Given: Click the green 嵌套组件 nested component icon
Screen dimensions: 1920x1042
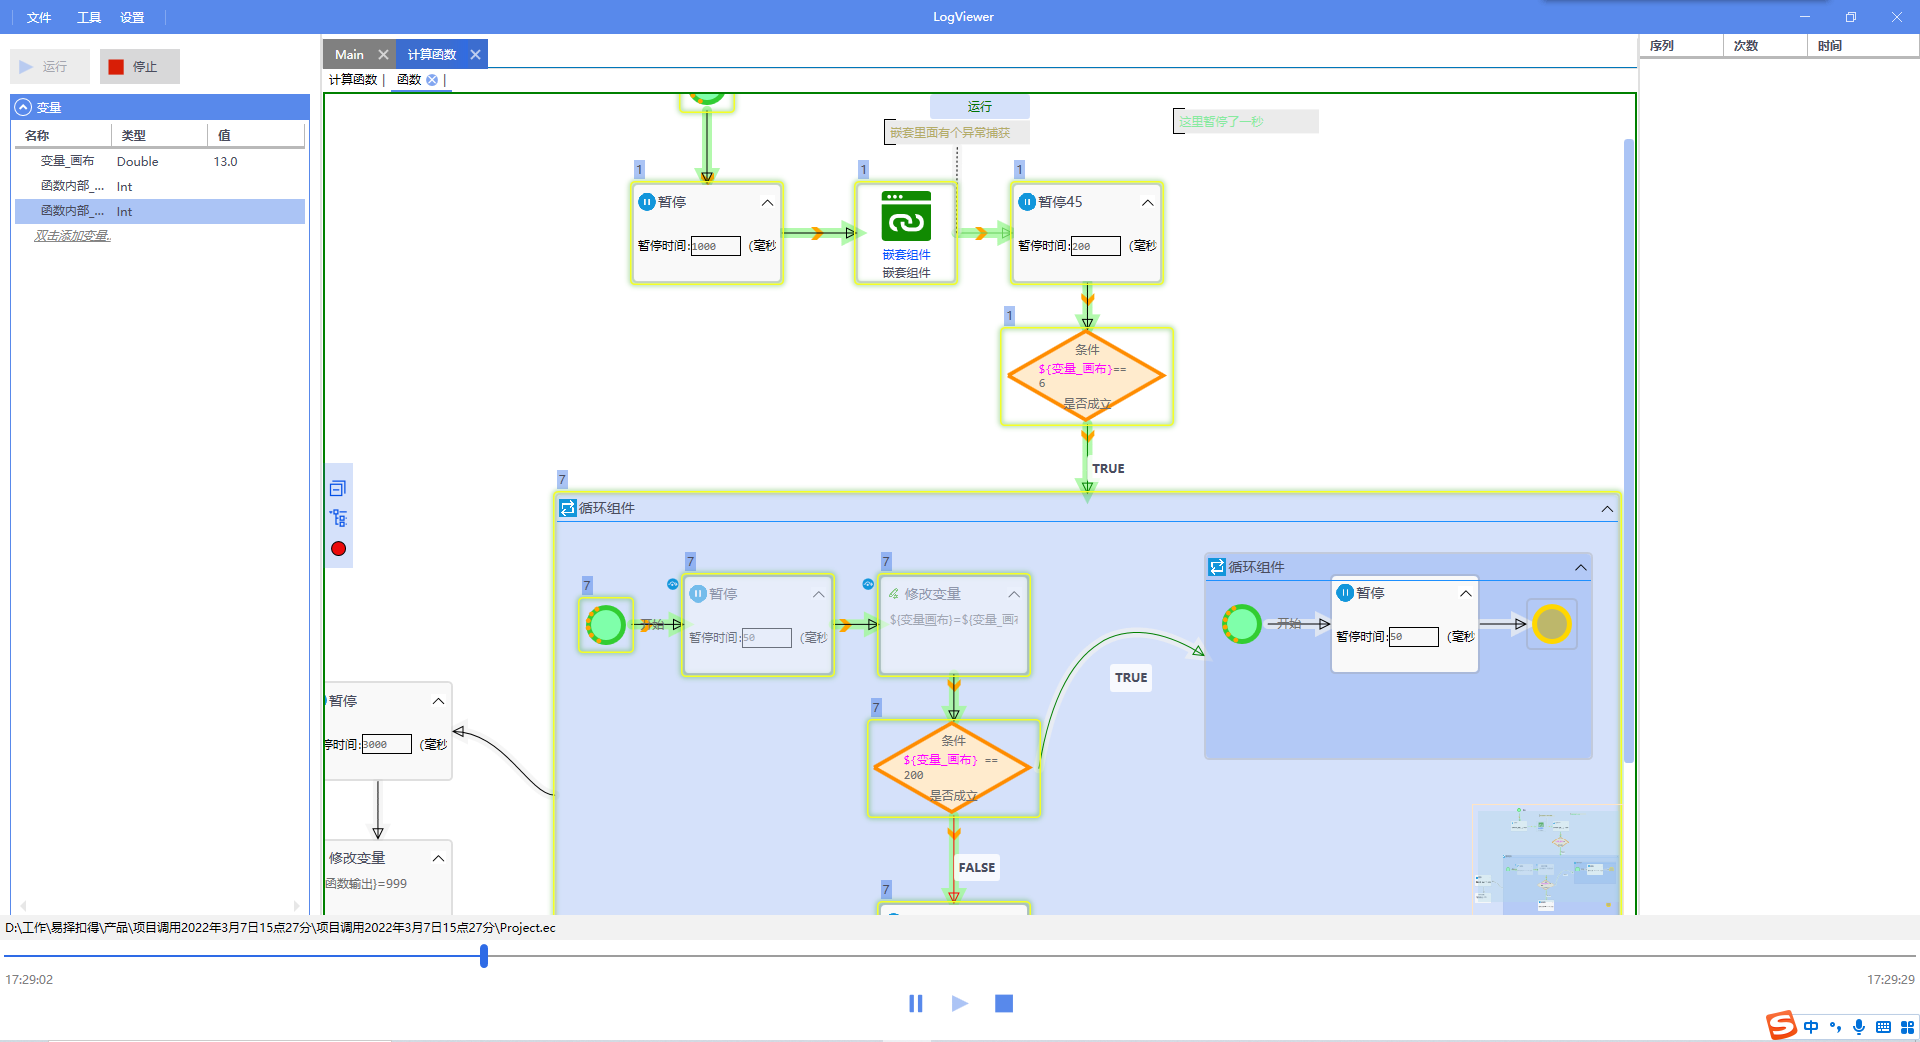Looking at the screenshot, I should (906, 216).
